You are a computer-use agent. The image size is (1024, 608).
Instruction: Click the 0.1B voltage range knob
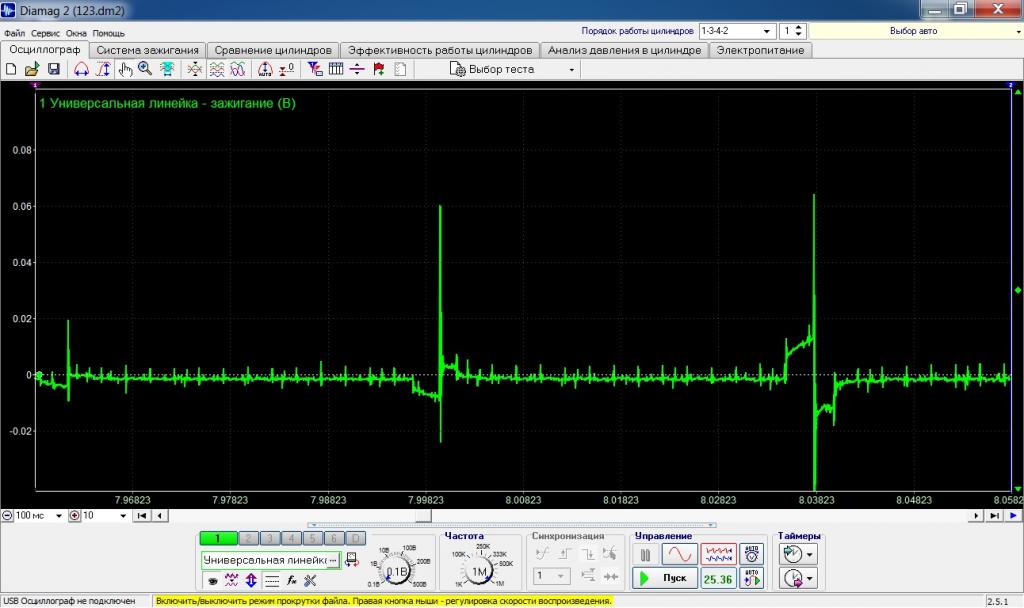397,571
